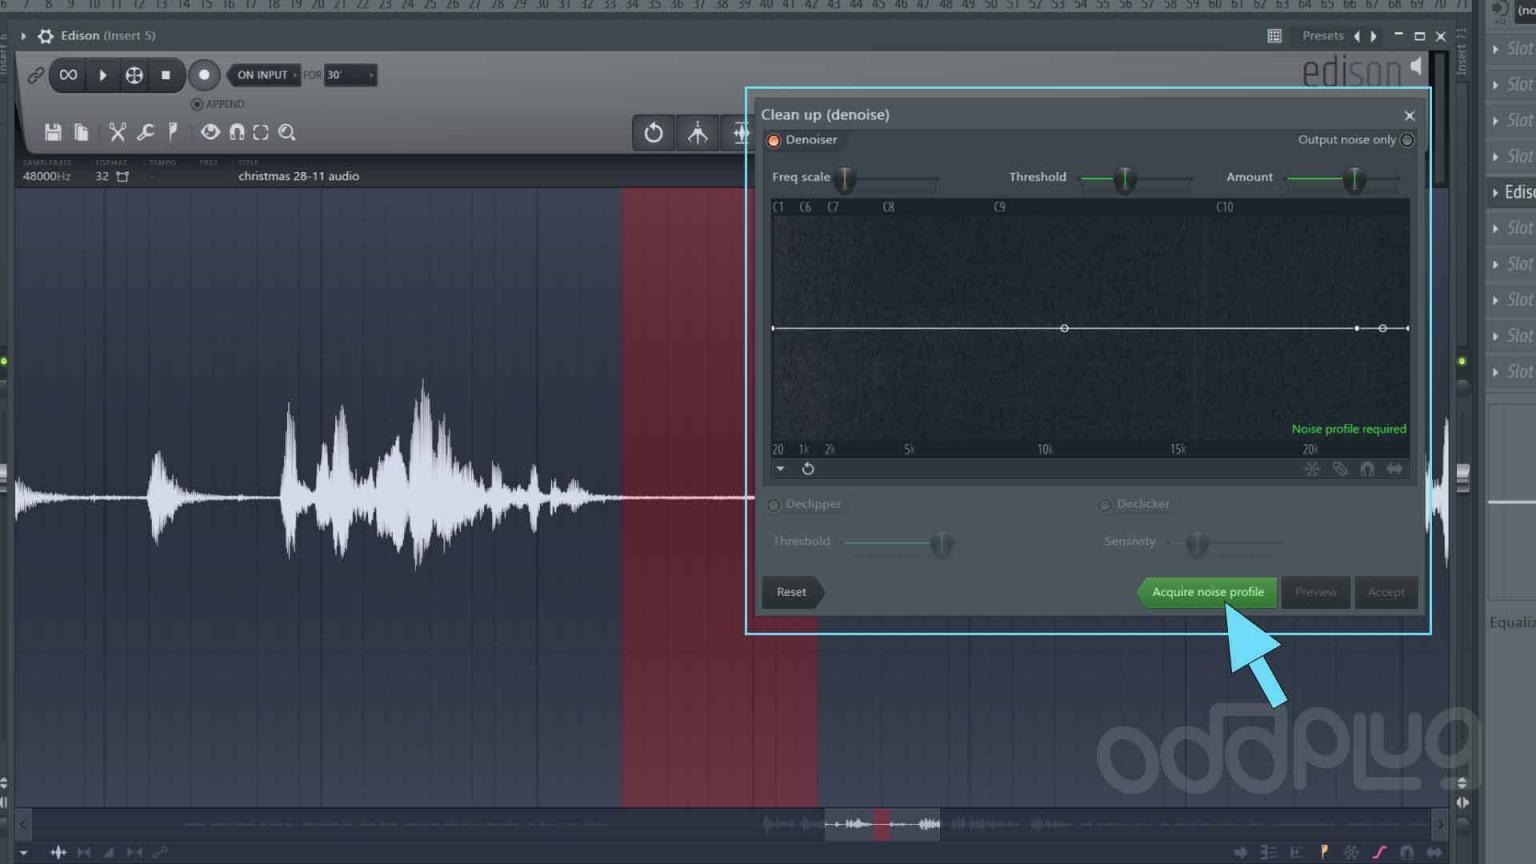Enable the Output noise only option
Screen dimensions: 1536x864
(x=1406, y=140)
